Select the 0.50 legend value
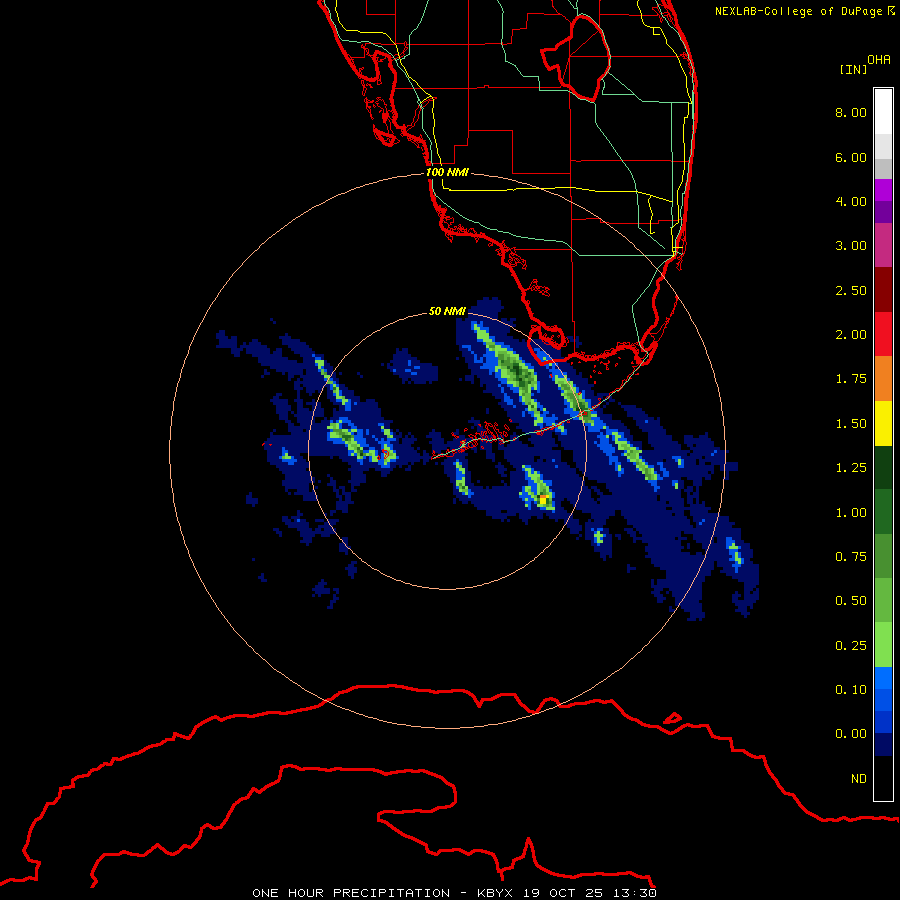Screen dimensions: 900x900 [851, 601]
